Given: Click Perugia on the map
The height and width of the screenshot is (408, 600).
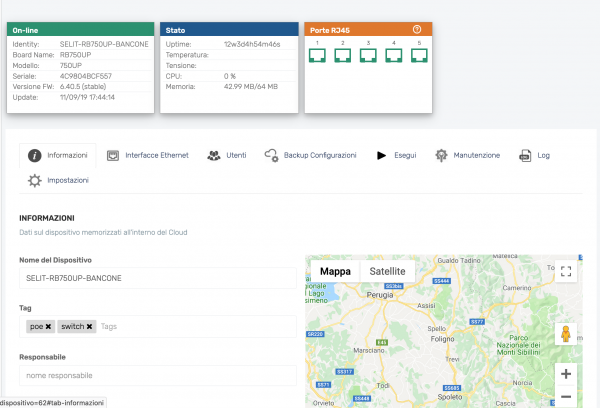Looking at the screenshot, I should click(x=380, y=295).
